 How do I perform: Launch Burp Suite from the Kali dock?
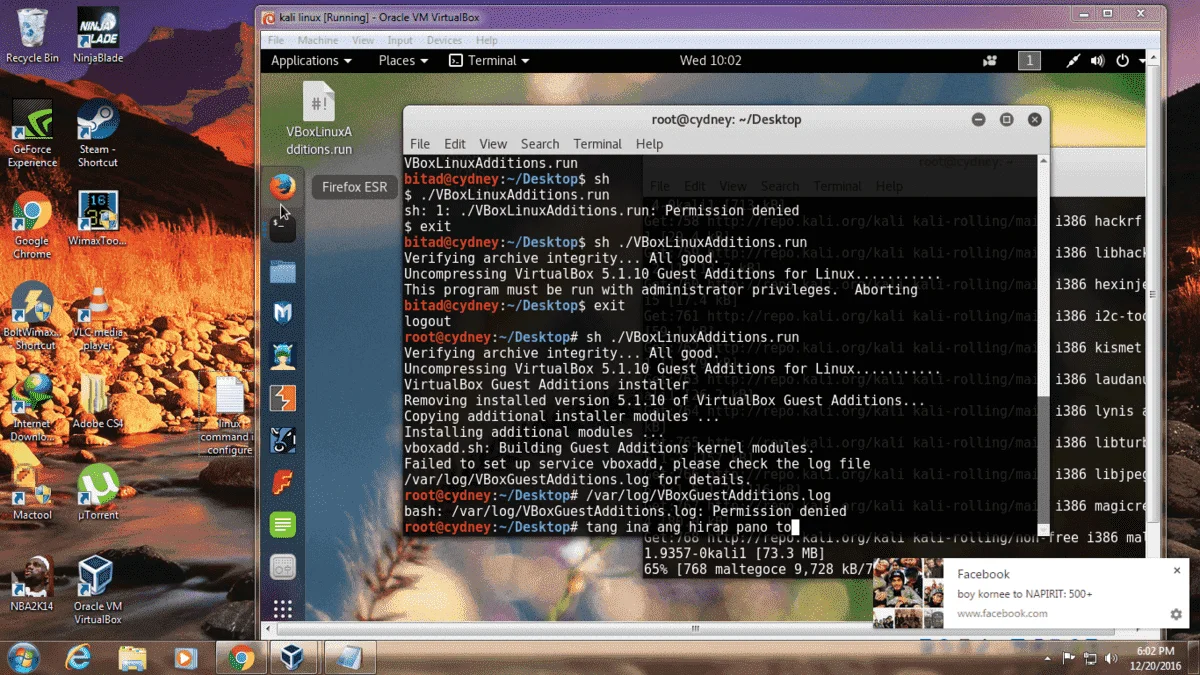click(x=283, y=397)
